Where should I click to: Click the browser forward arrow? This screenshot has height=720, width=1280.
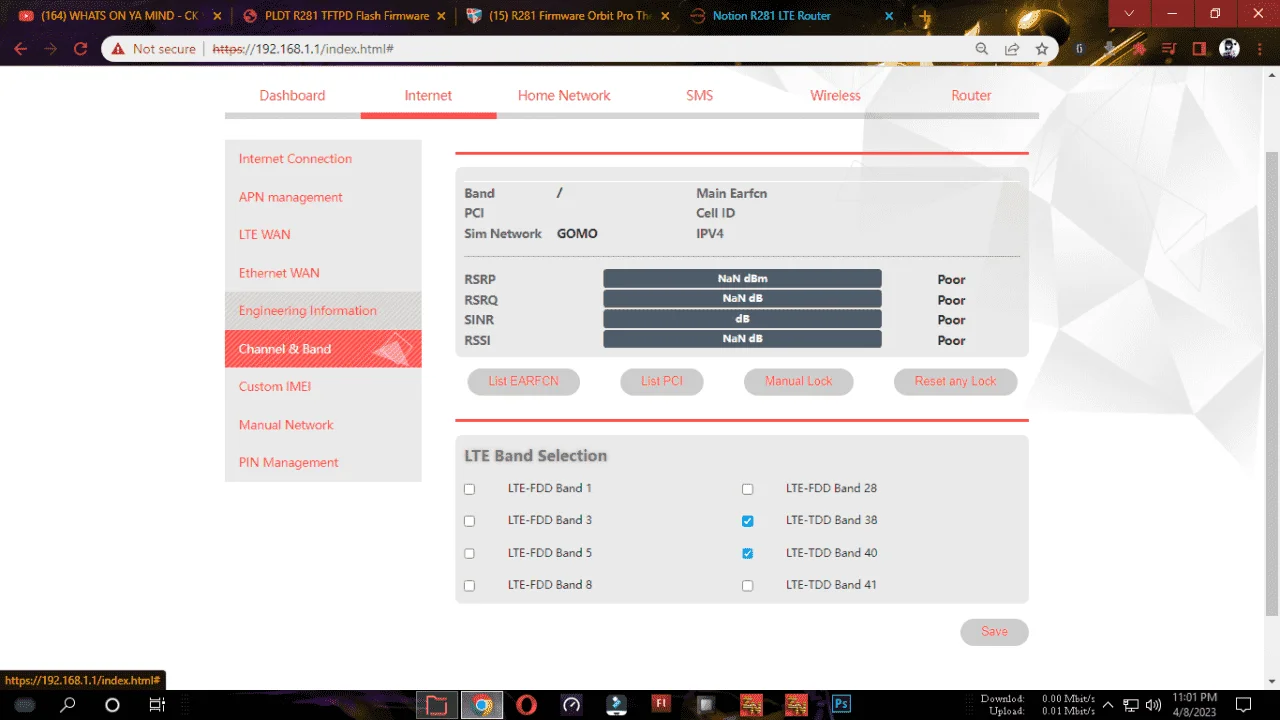(51, 48)
